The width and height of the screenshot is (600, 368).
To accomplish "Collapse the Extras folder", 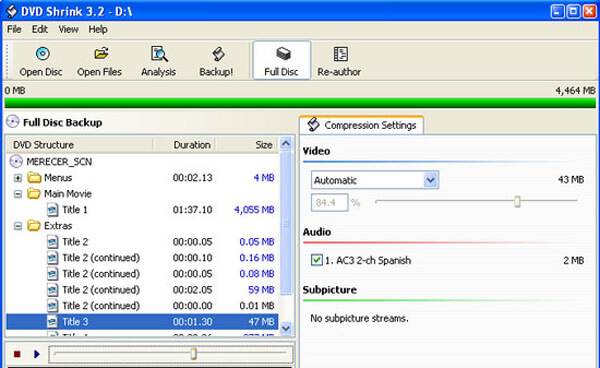I will (x=18, y=226).
